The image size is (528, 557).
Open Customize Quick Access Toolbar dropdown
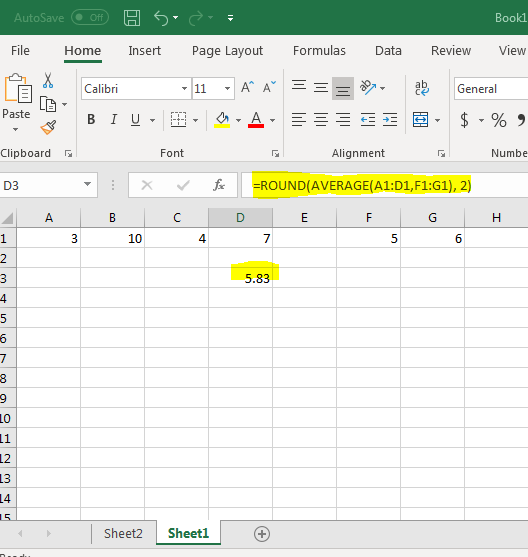tap(231, 18)
